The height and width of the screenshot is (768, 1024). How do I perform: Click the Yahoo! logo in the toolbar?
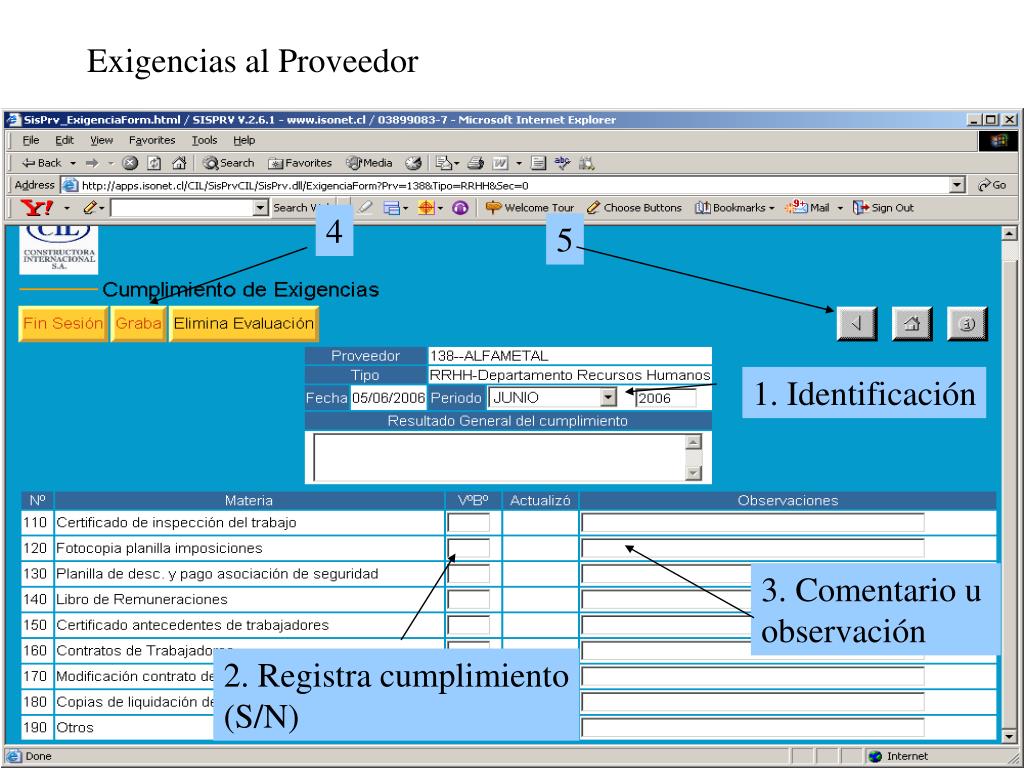coord(37,208)
